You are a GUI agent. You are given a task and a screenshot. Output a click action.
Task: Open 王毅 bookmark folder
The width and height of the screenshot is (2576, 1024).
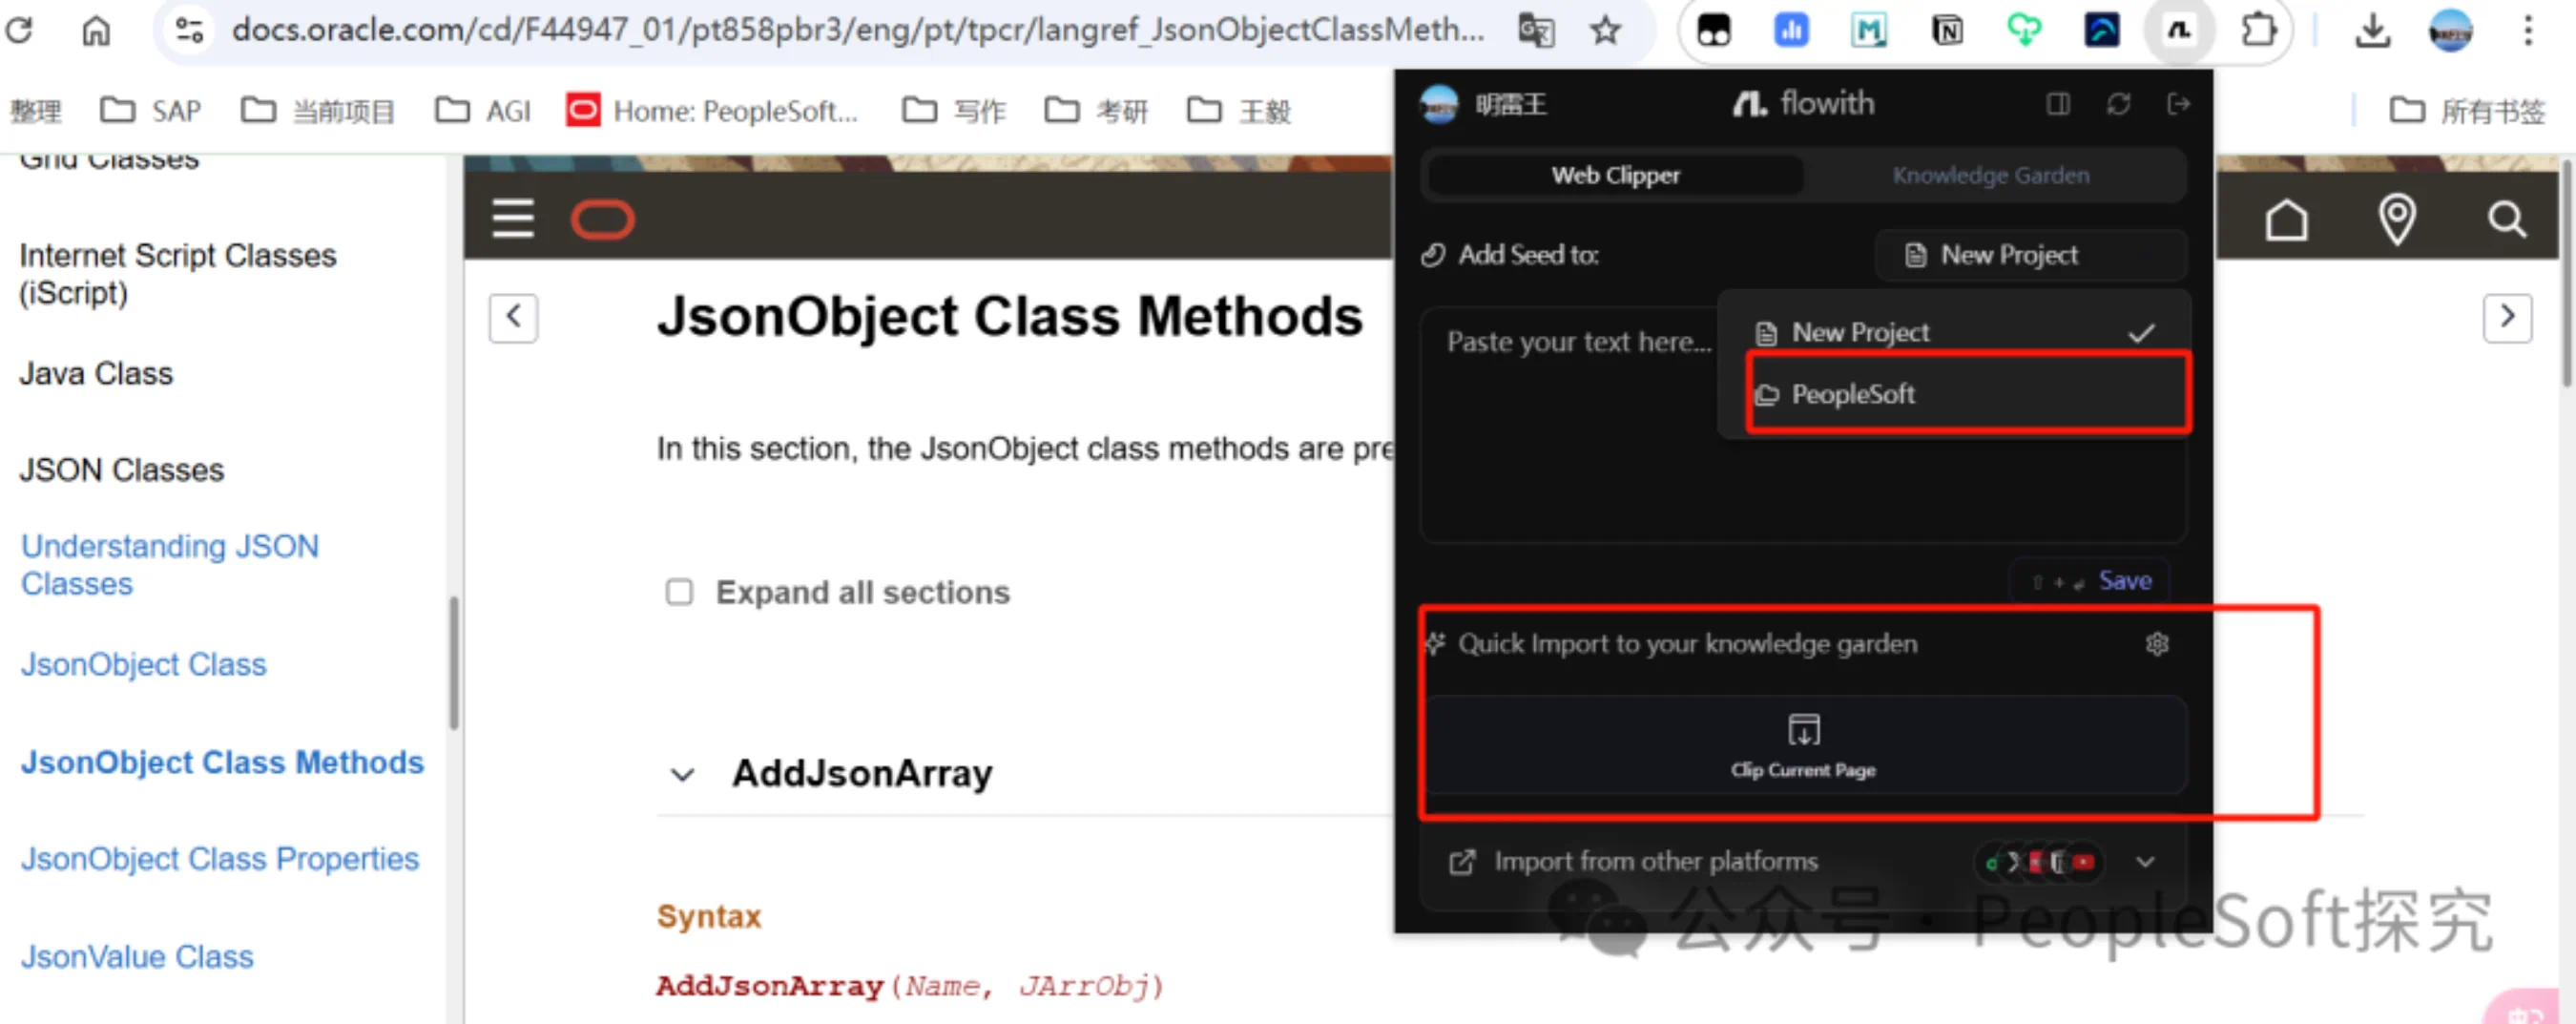pyautogui.click(x=1239, y=110)
